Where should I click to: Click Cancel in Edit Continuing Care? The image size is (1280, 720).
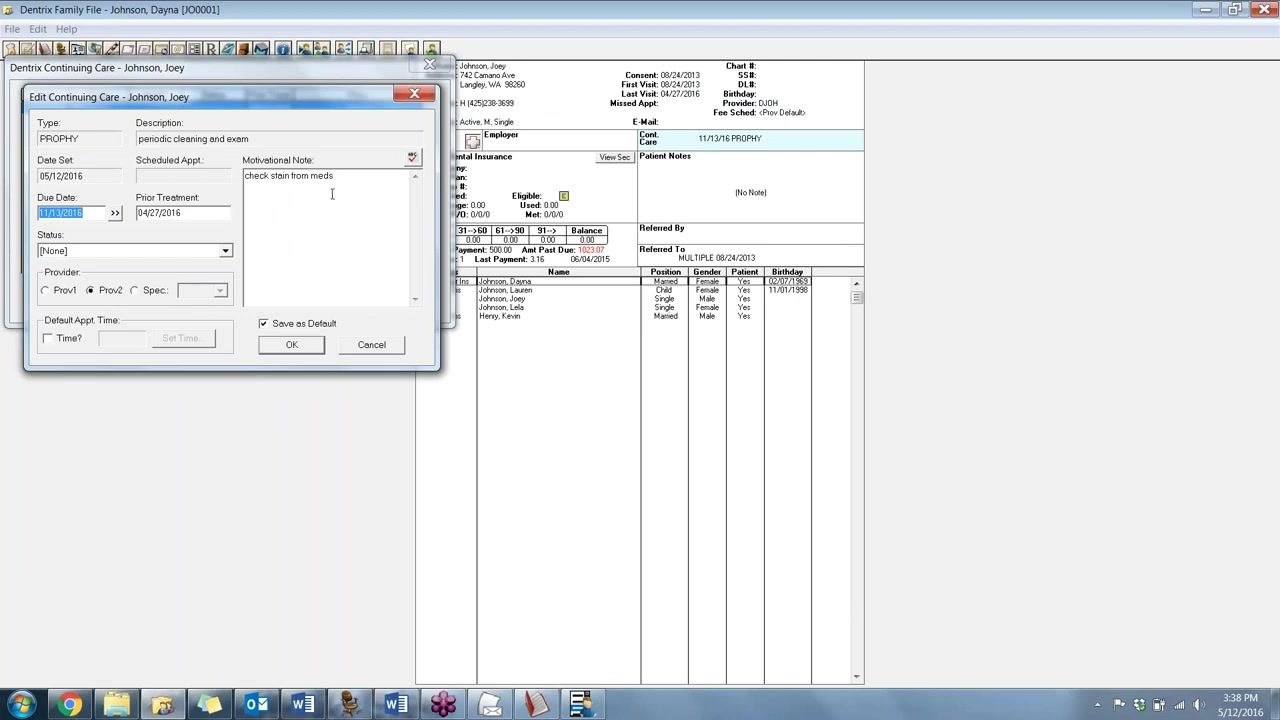pos(371,345)
